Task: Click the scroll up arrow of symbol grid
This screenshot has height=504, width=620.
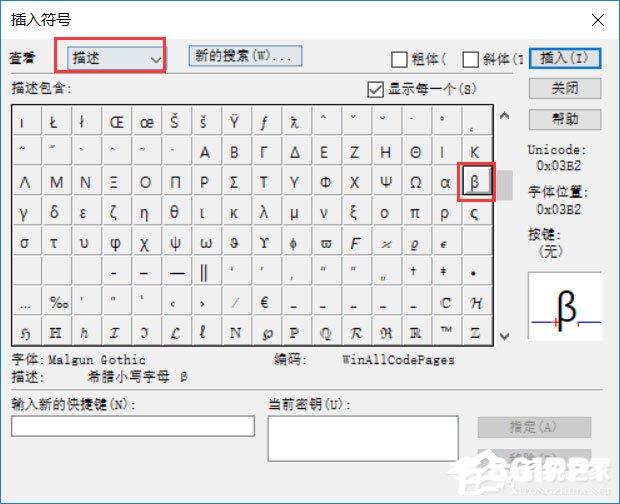Action: (504, 115)
